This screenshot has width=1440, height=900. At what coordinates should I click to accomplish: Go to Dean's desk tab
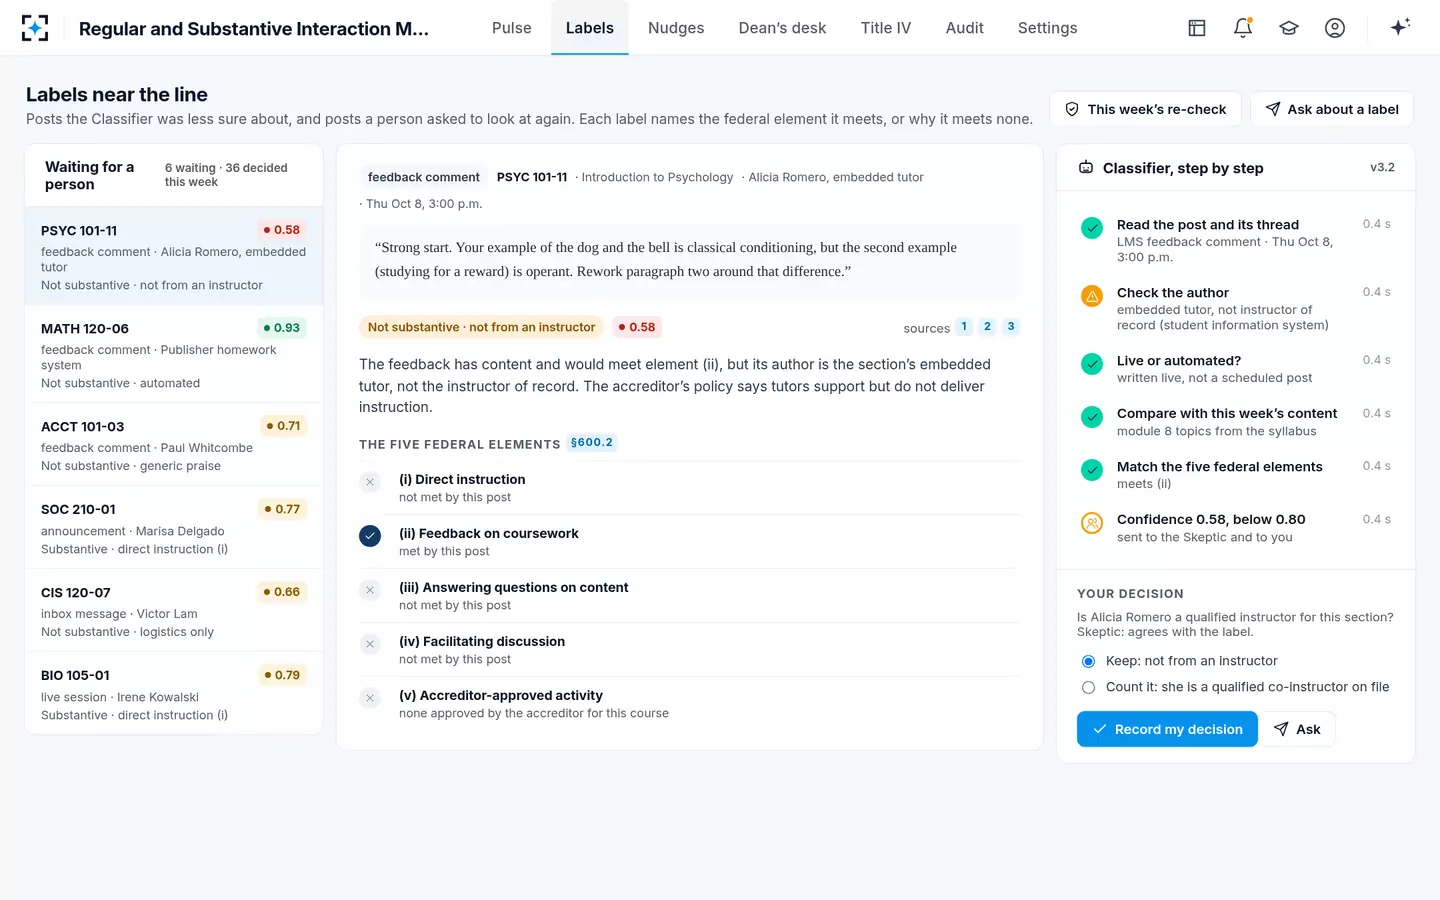click(782, 28)
